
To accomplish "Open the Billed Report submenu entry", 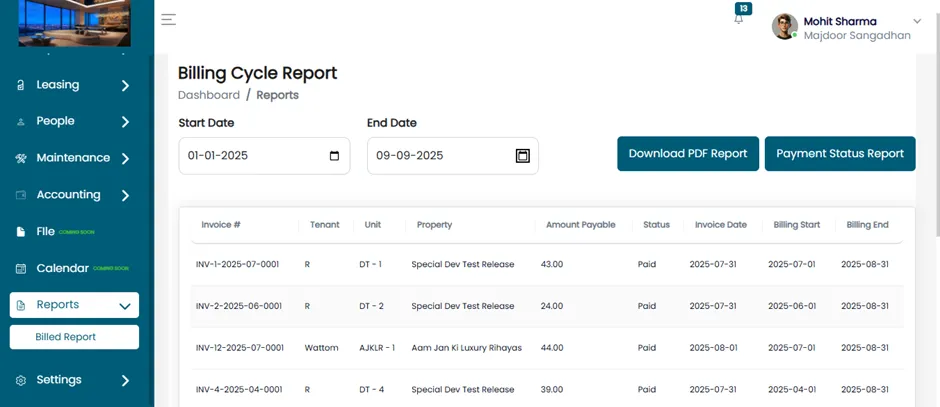I will tap(74, 337).
